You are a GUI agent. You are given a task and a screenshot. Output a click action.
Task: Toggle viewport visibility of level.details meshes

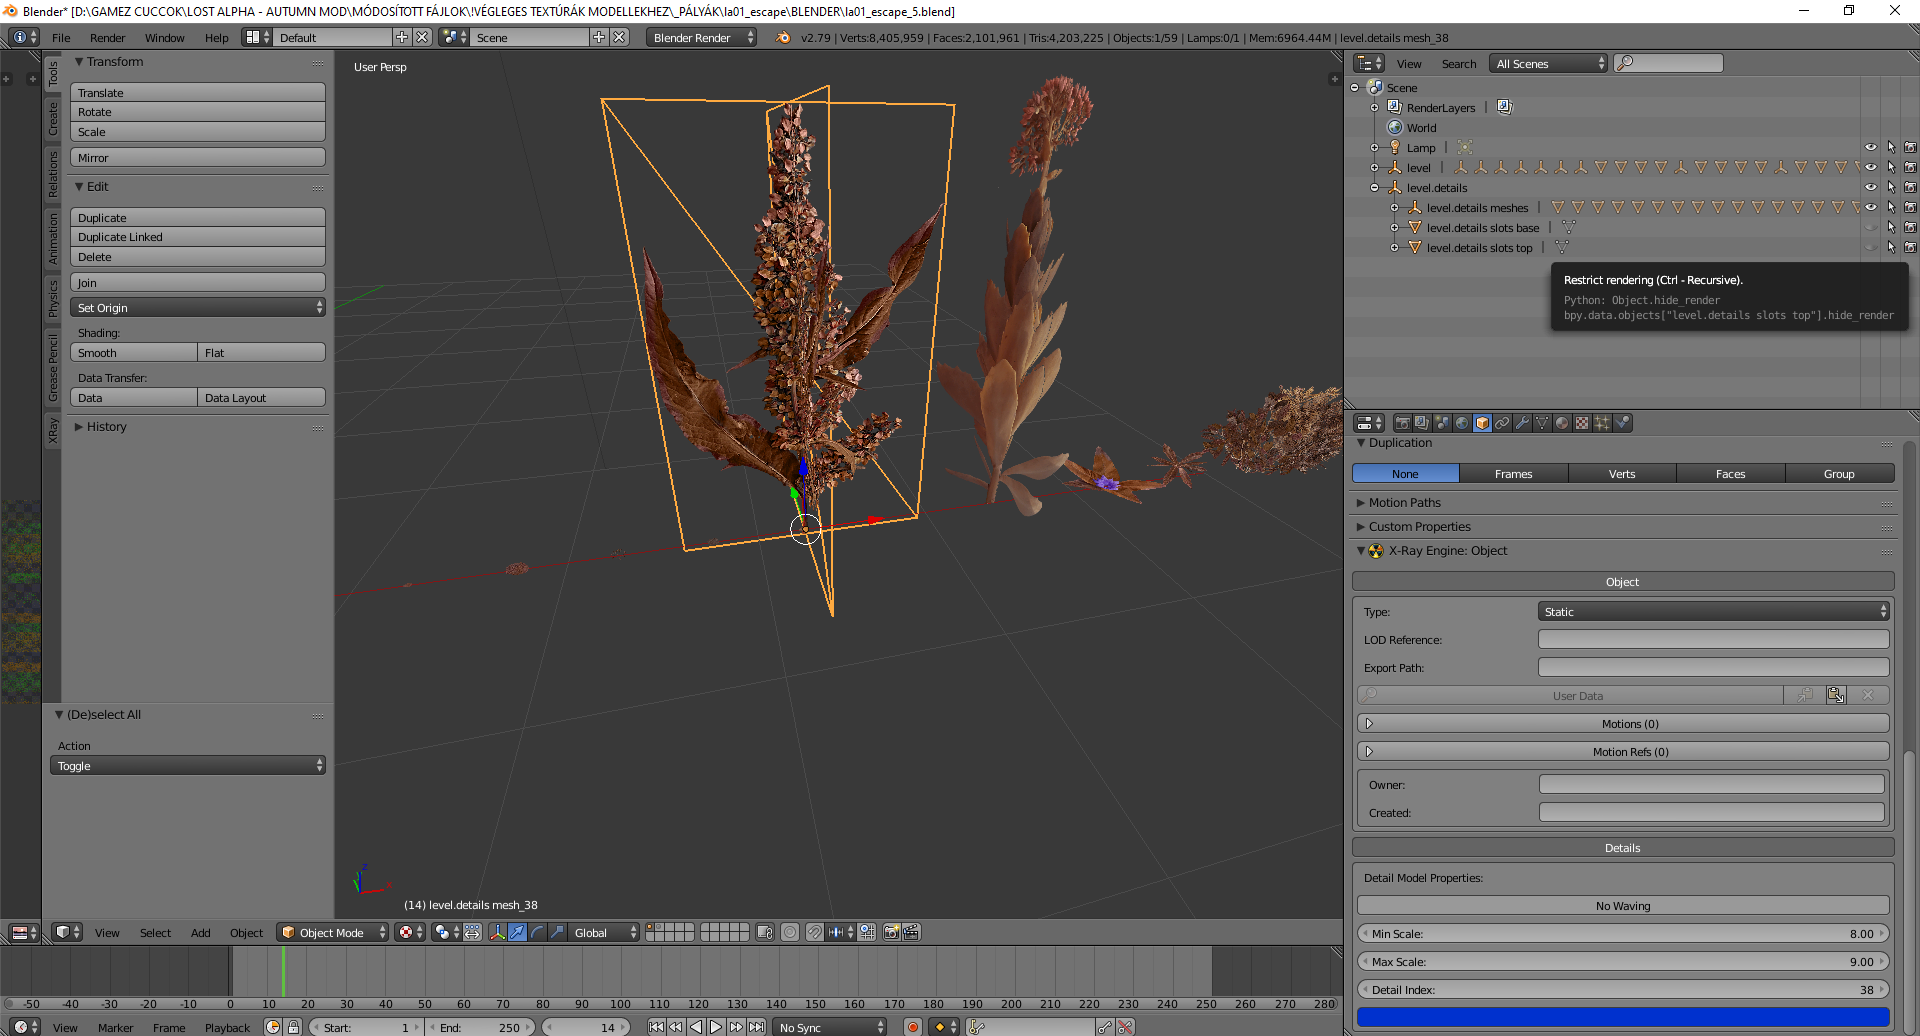pyautogui.click(x=1871, y=207)
